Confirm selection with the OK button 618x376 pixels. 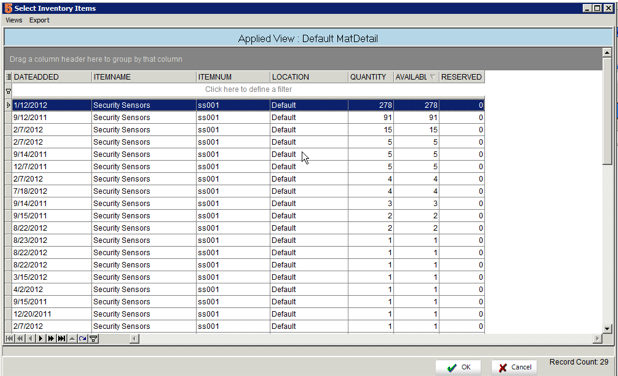tap(458, 367)
